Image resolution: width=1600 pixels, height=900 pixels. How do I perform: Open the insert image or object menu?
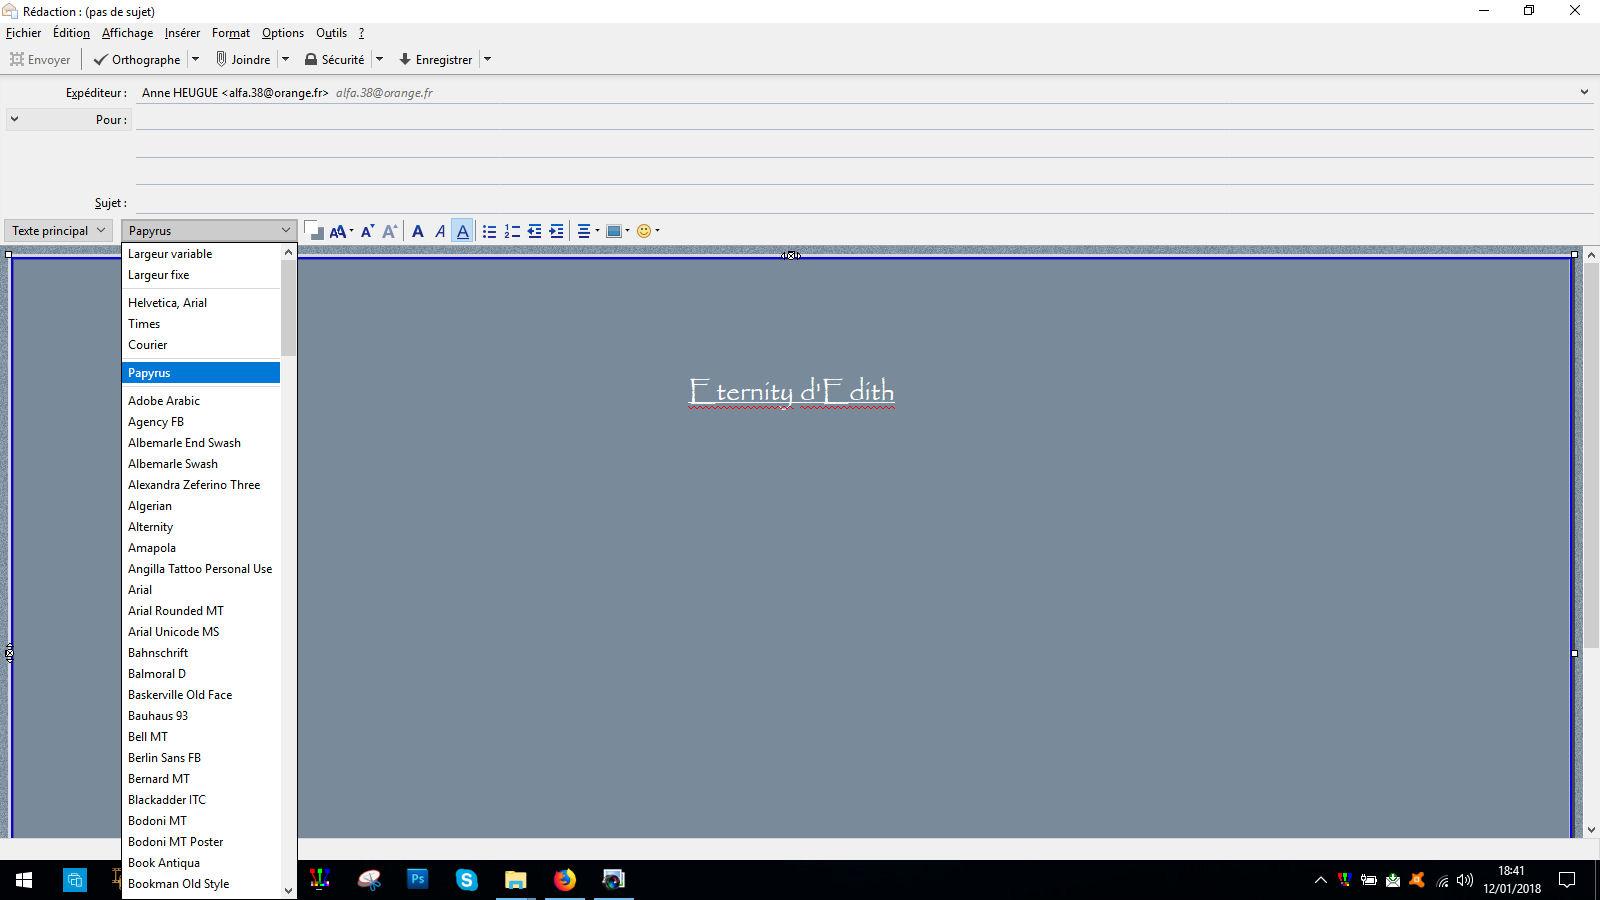coord(618,231)
